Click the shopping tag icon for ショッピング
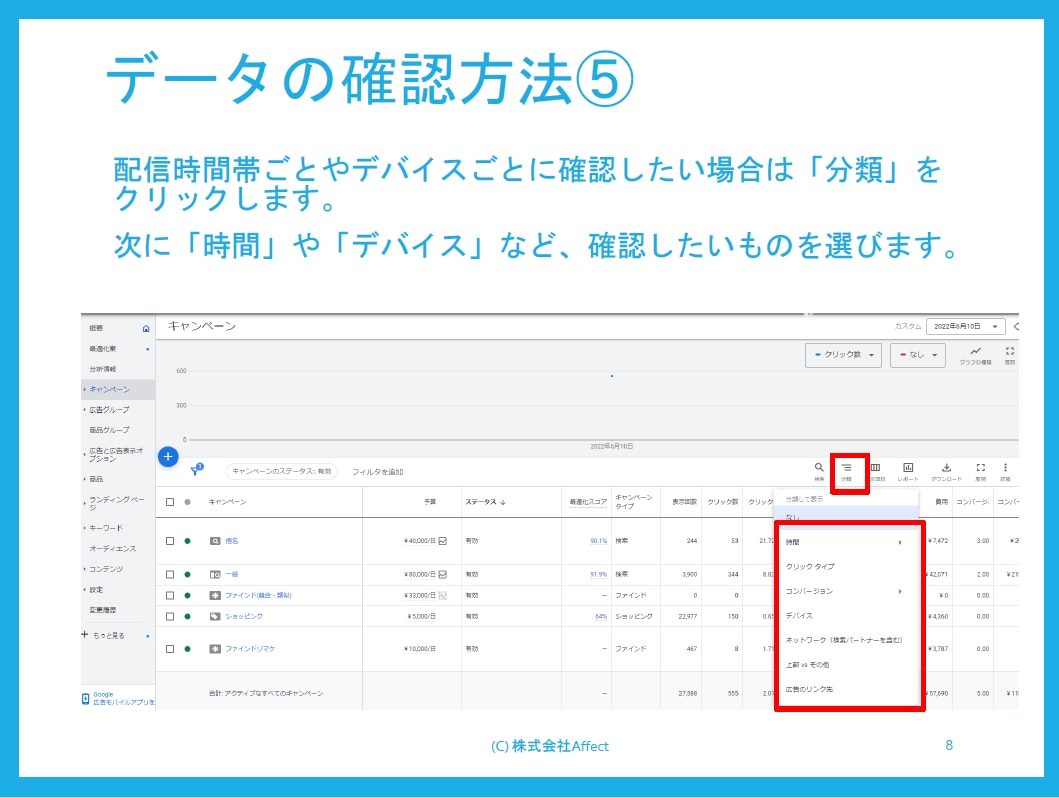Screen dimensions: 1059x798 pyautogui.click(x=215, y=616)
